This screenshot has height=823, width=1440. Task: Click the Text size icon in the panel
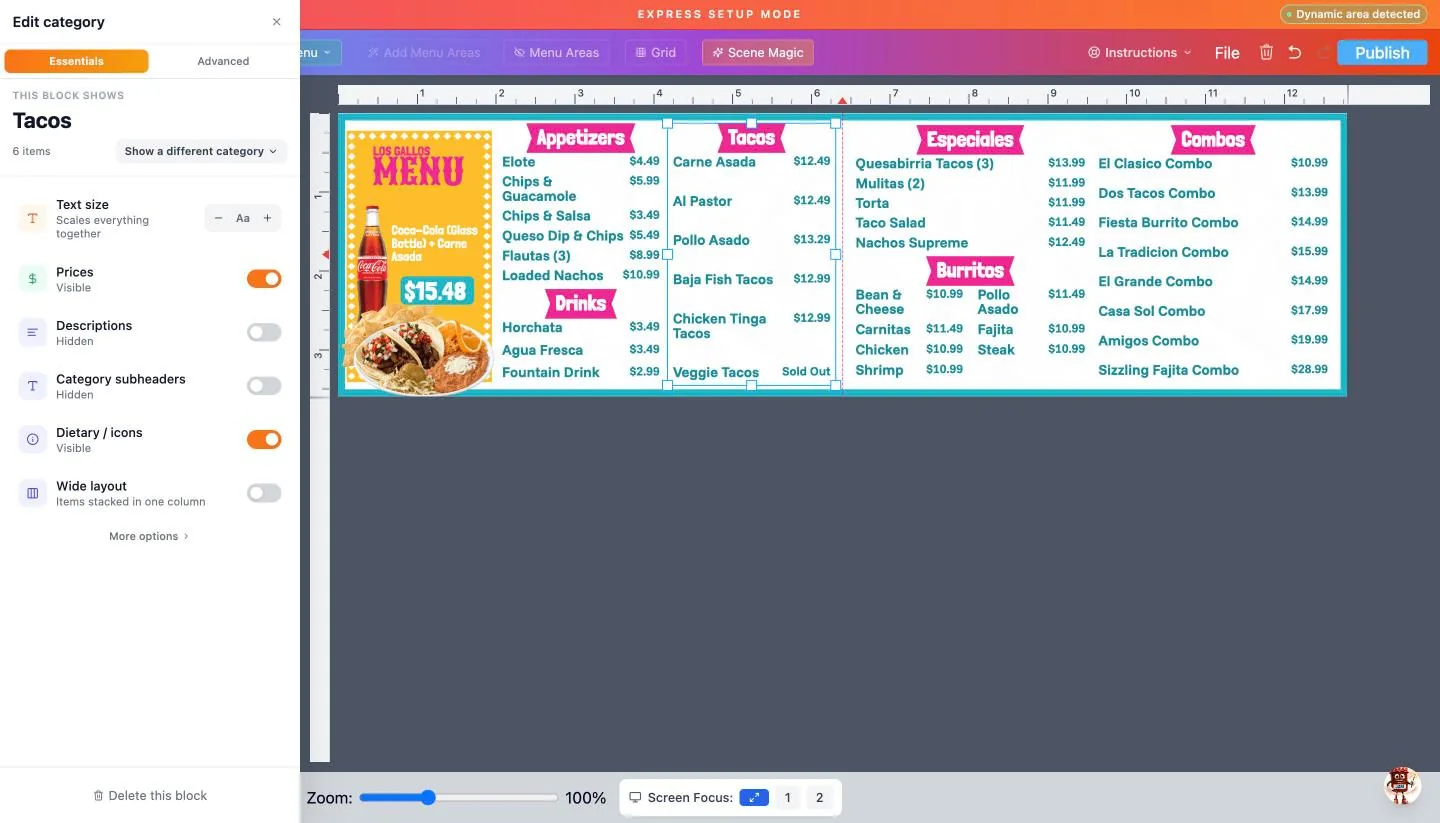pyautogui.click(x=32, y=218)
